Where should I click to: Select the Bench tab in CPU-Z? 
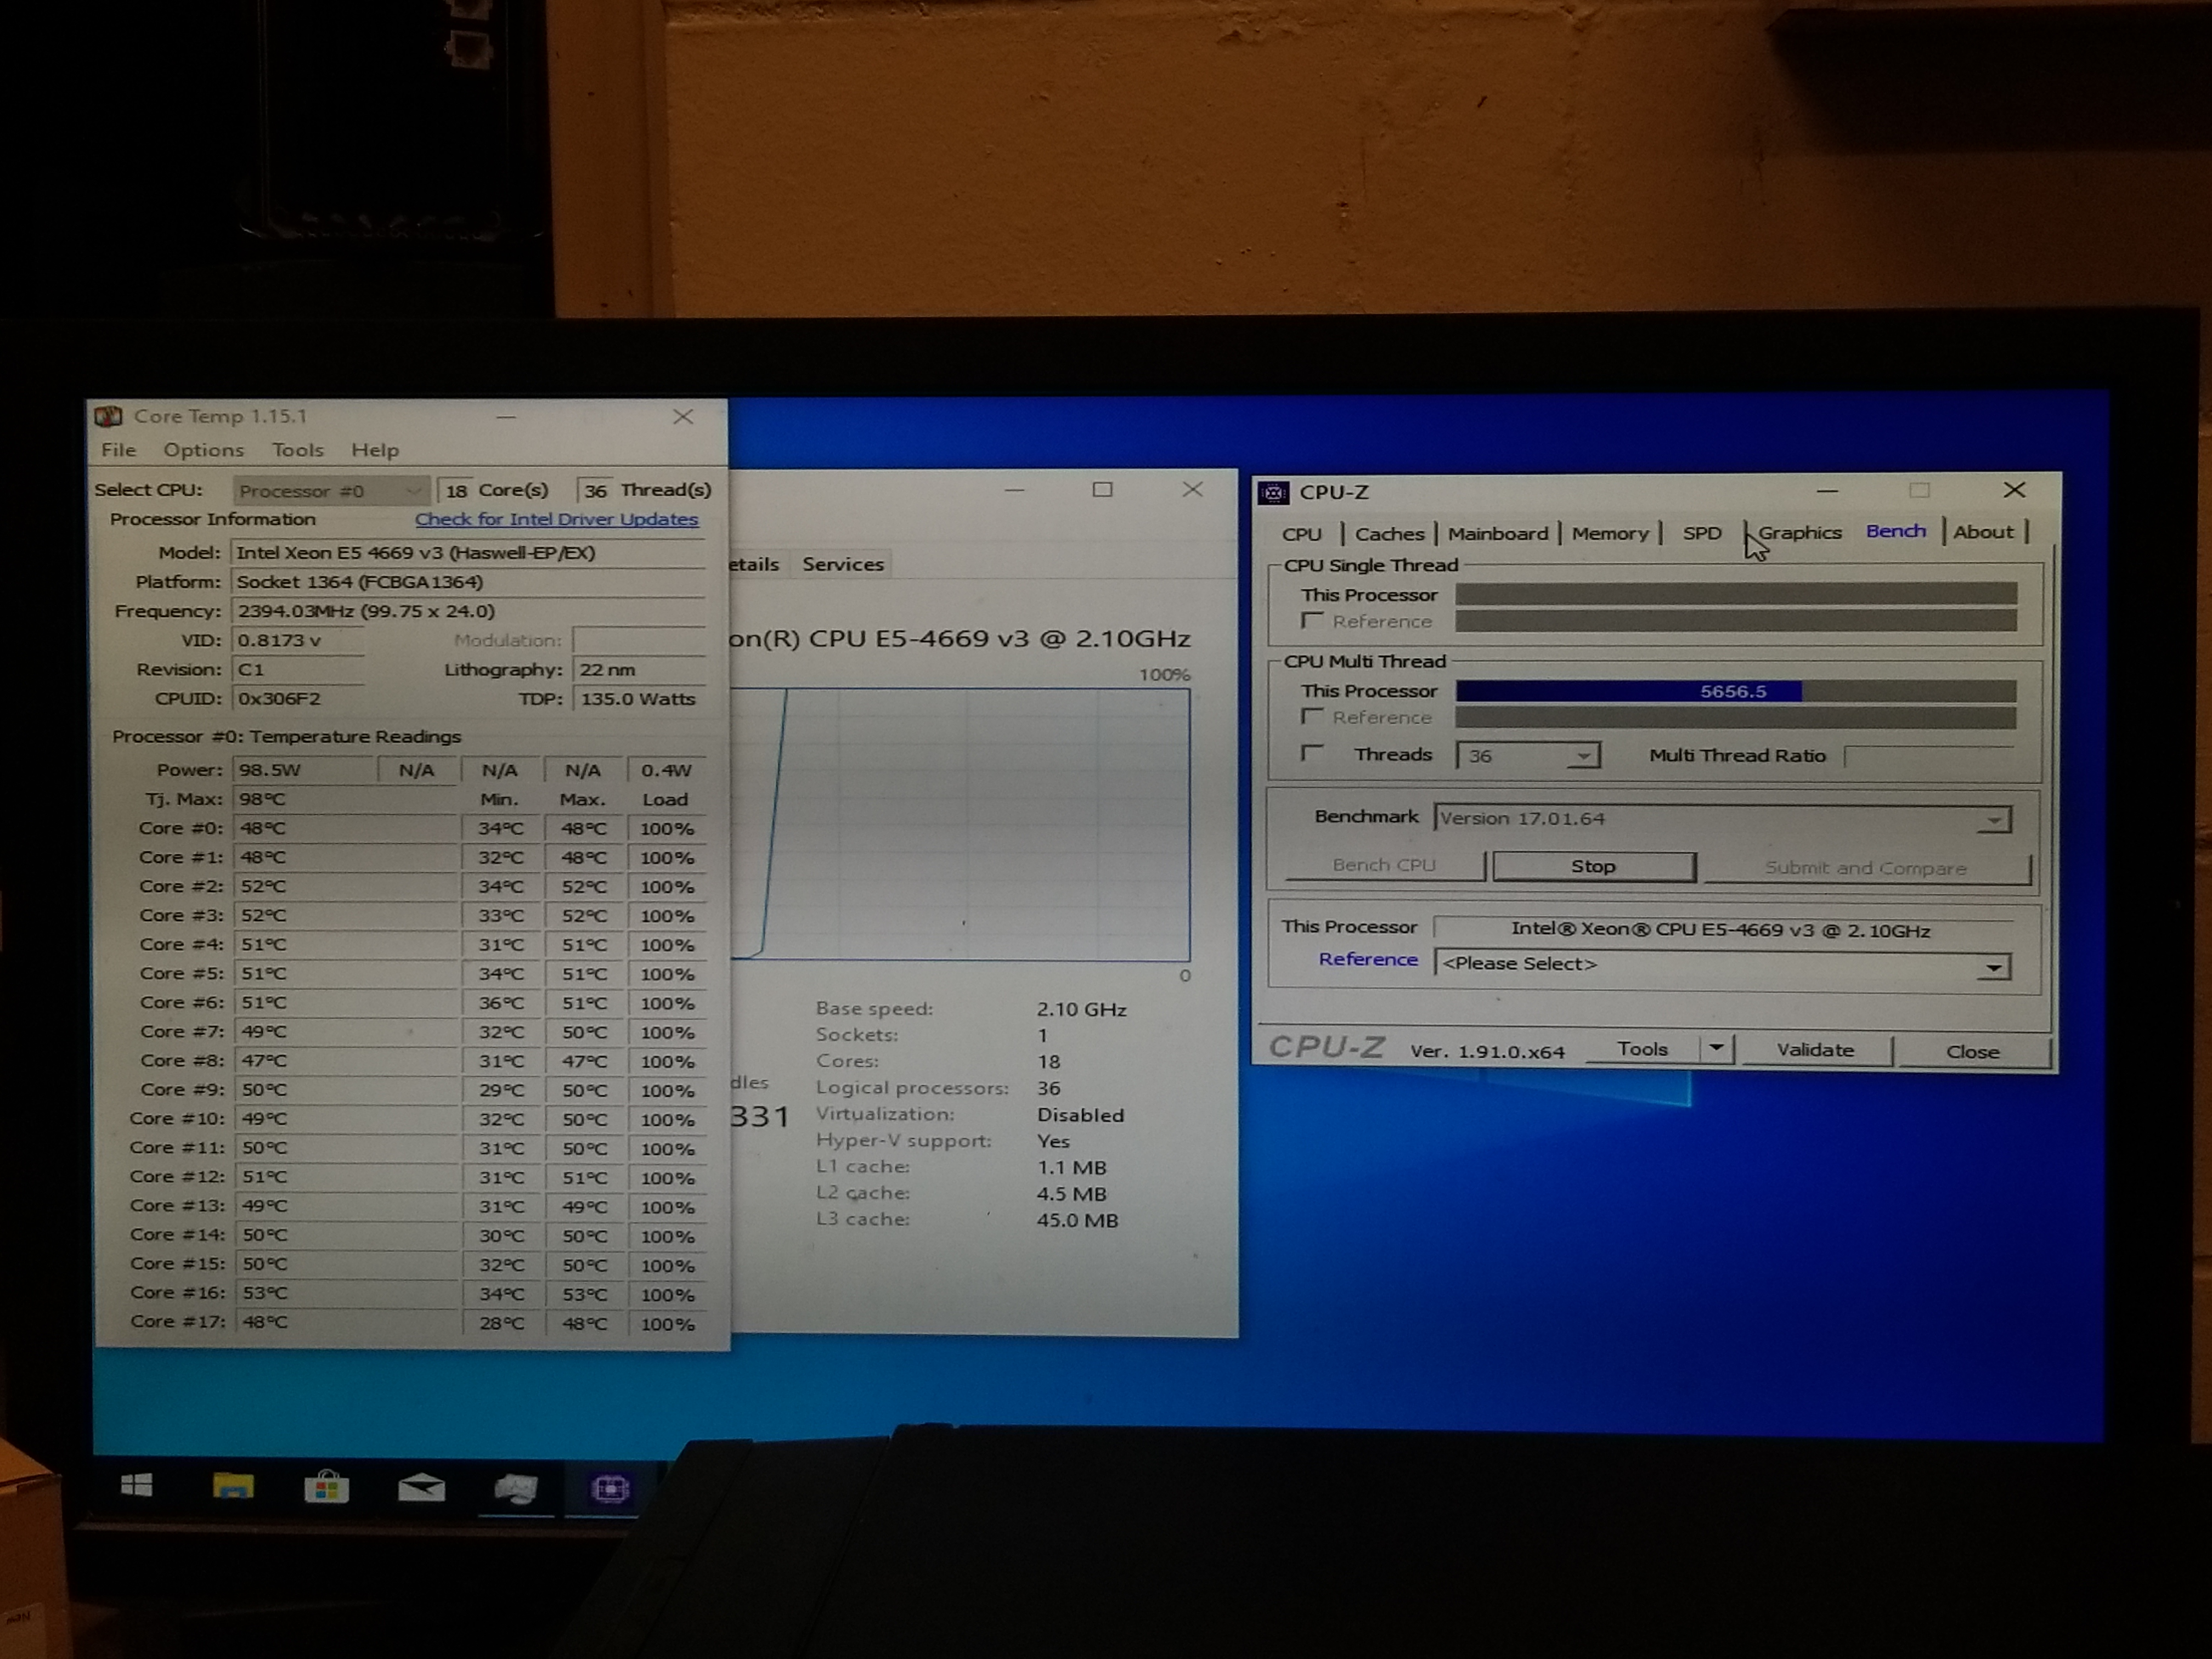point(1895,531)
